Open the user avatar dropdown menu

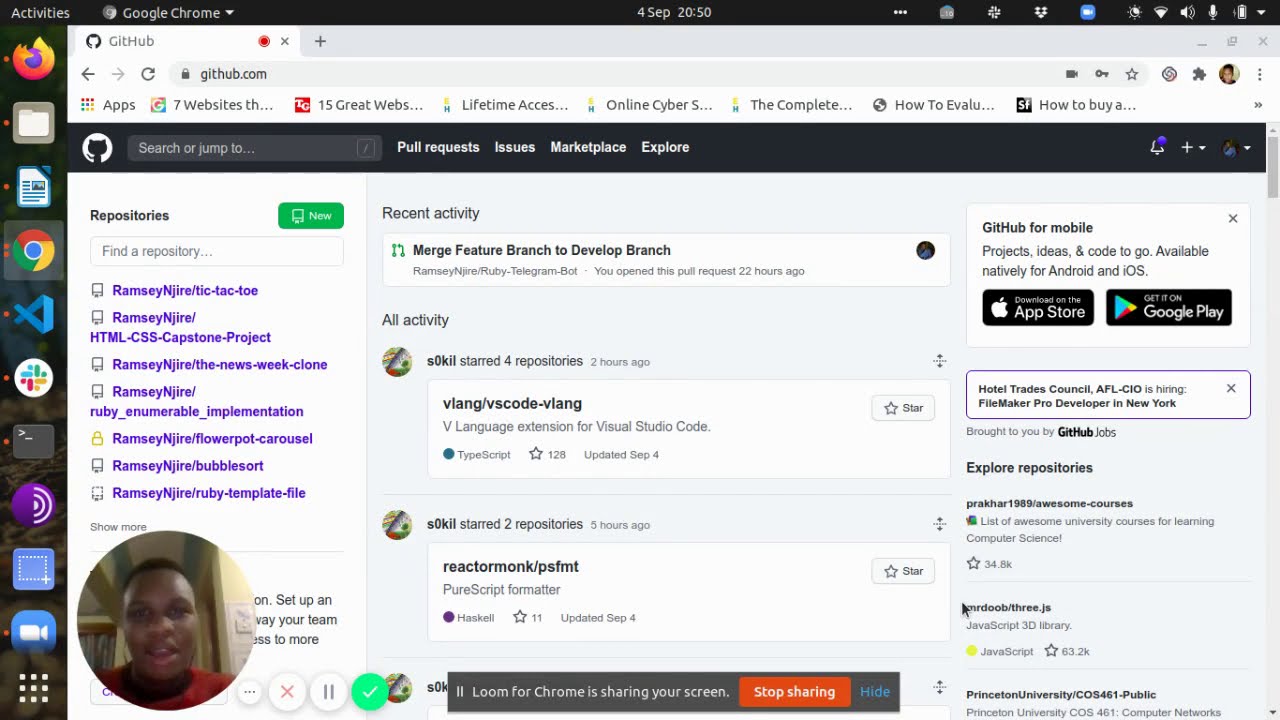1237,147
